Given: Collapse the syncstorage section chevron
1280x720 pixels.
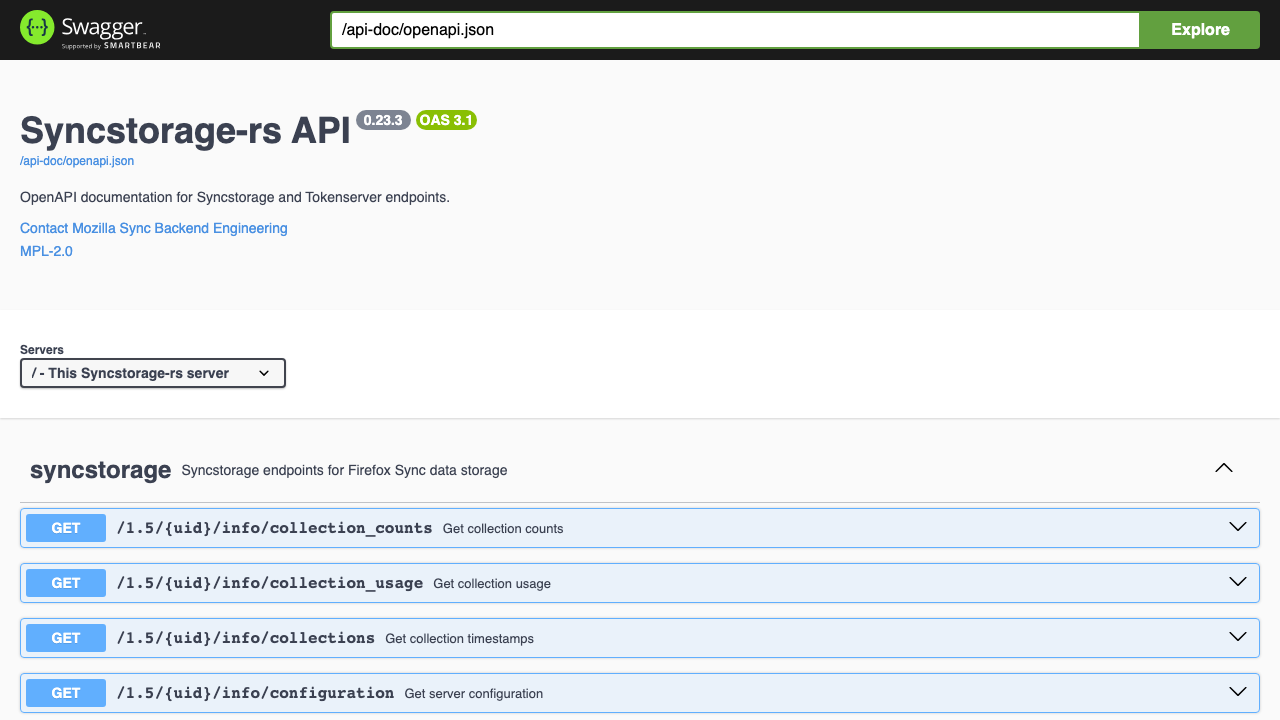Looking at the screenshot, I should click(x=1223, y=468).
